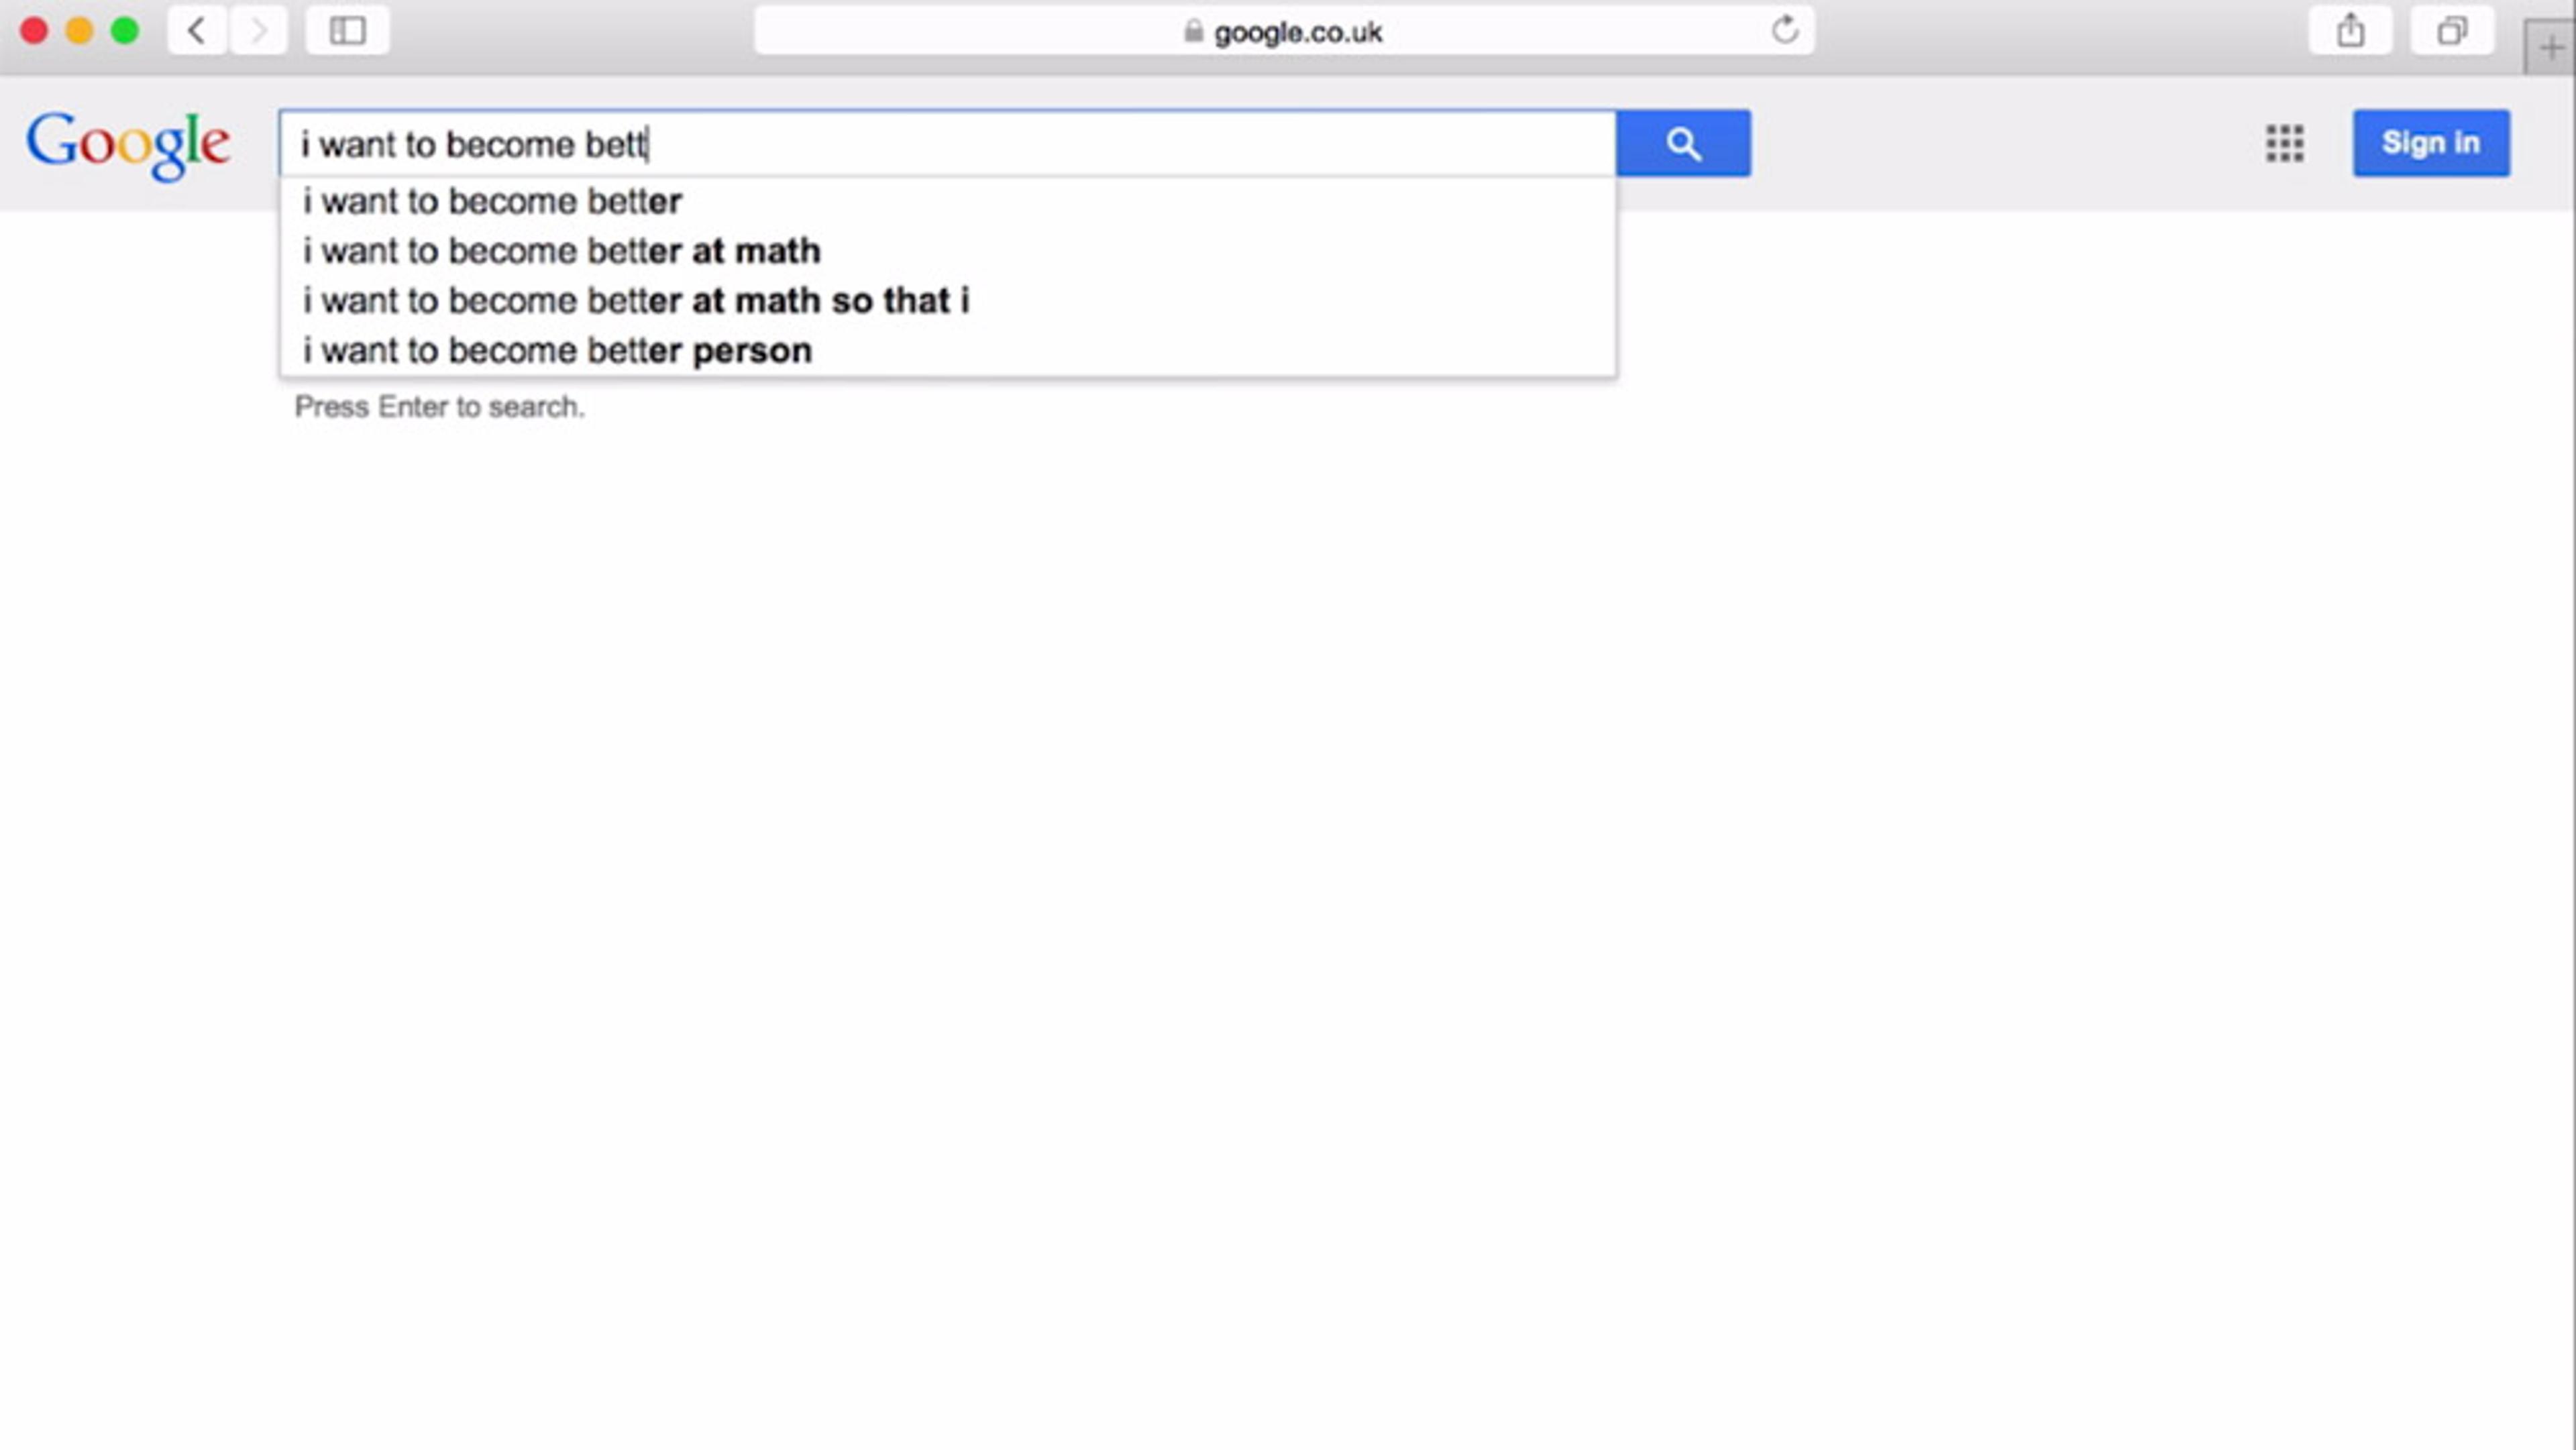Click the green full-screen traffic light

(125, 31)
